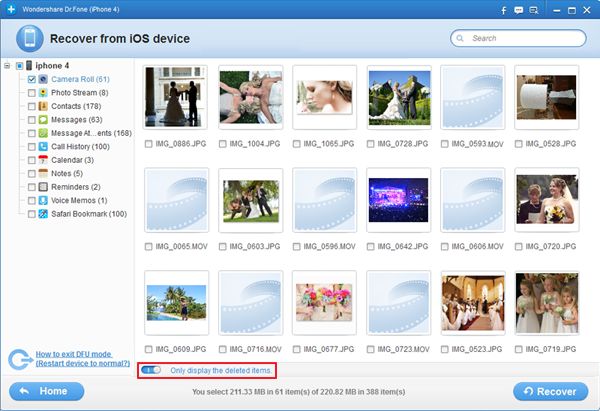
Task: Tick the checkbox for IMG_0886.JPG
Action: point(148,144)
